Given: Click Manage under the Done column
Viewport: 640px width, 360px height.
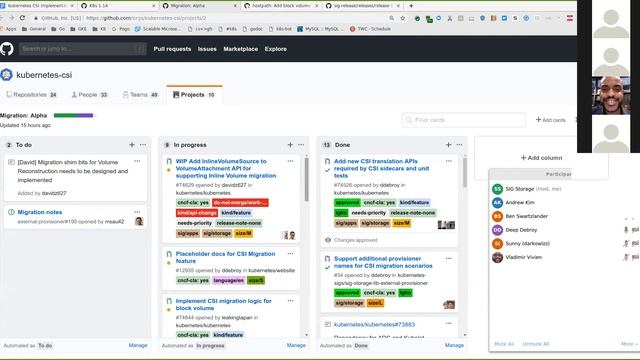Looking at the screenshot, I should tap(454, 345).
